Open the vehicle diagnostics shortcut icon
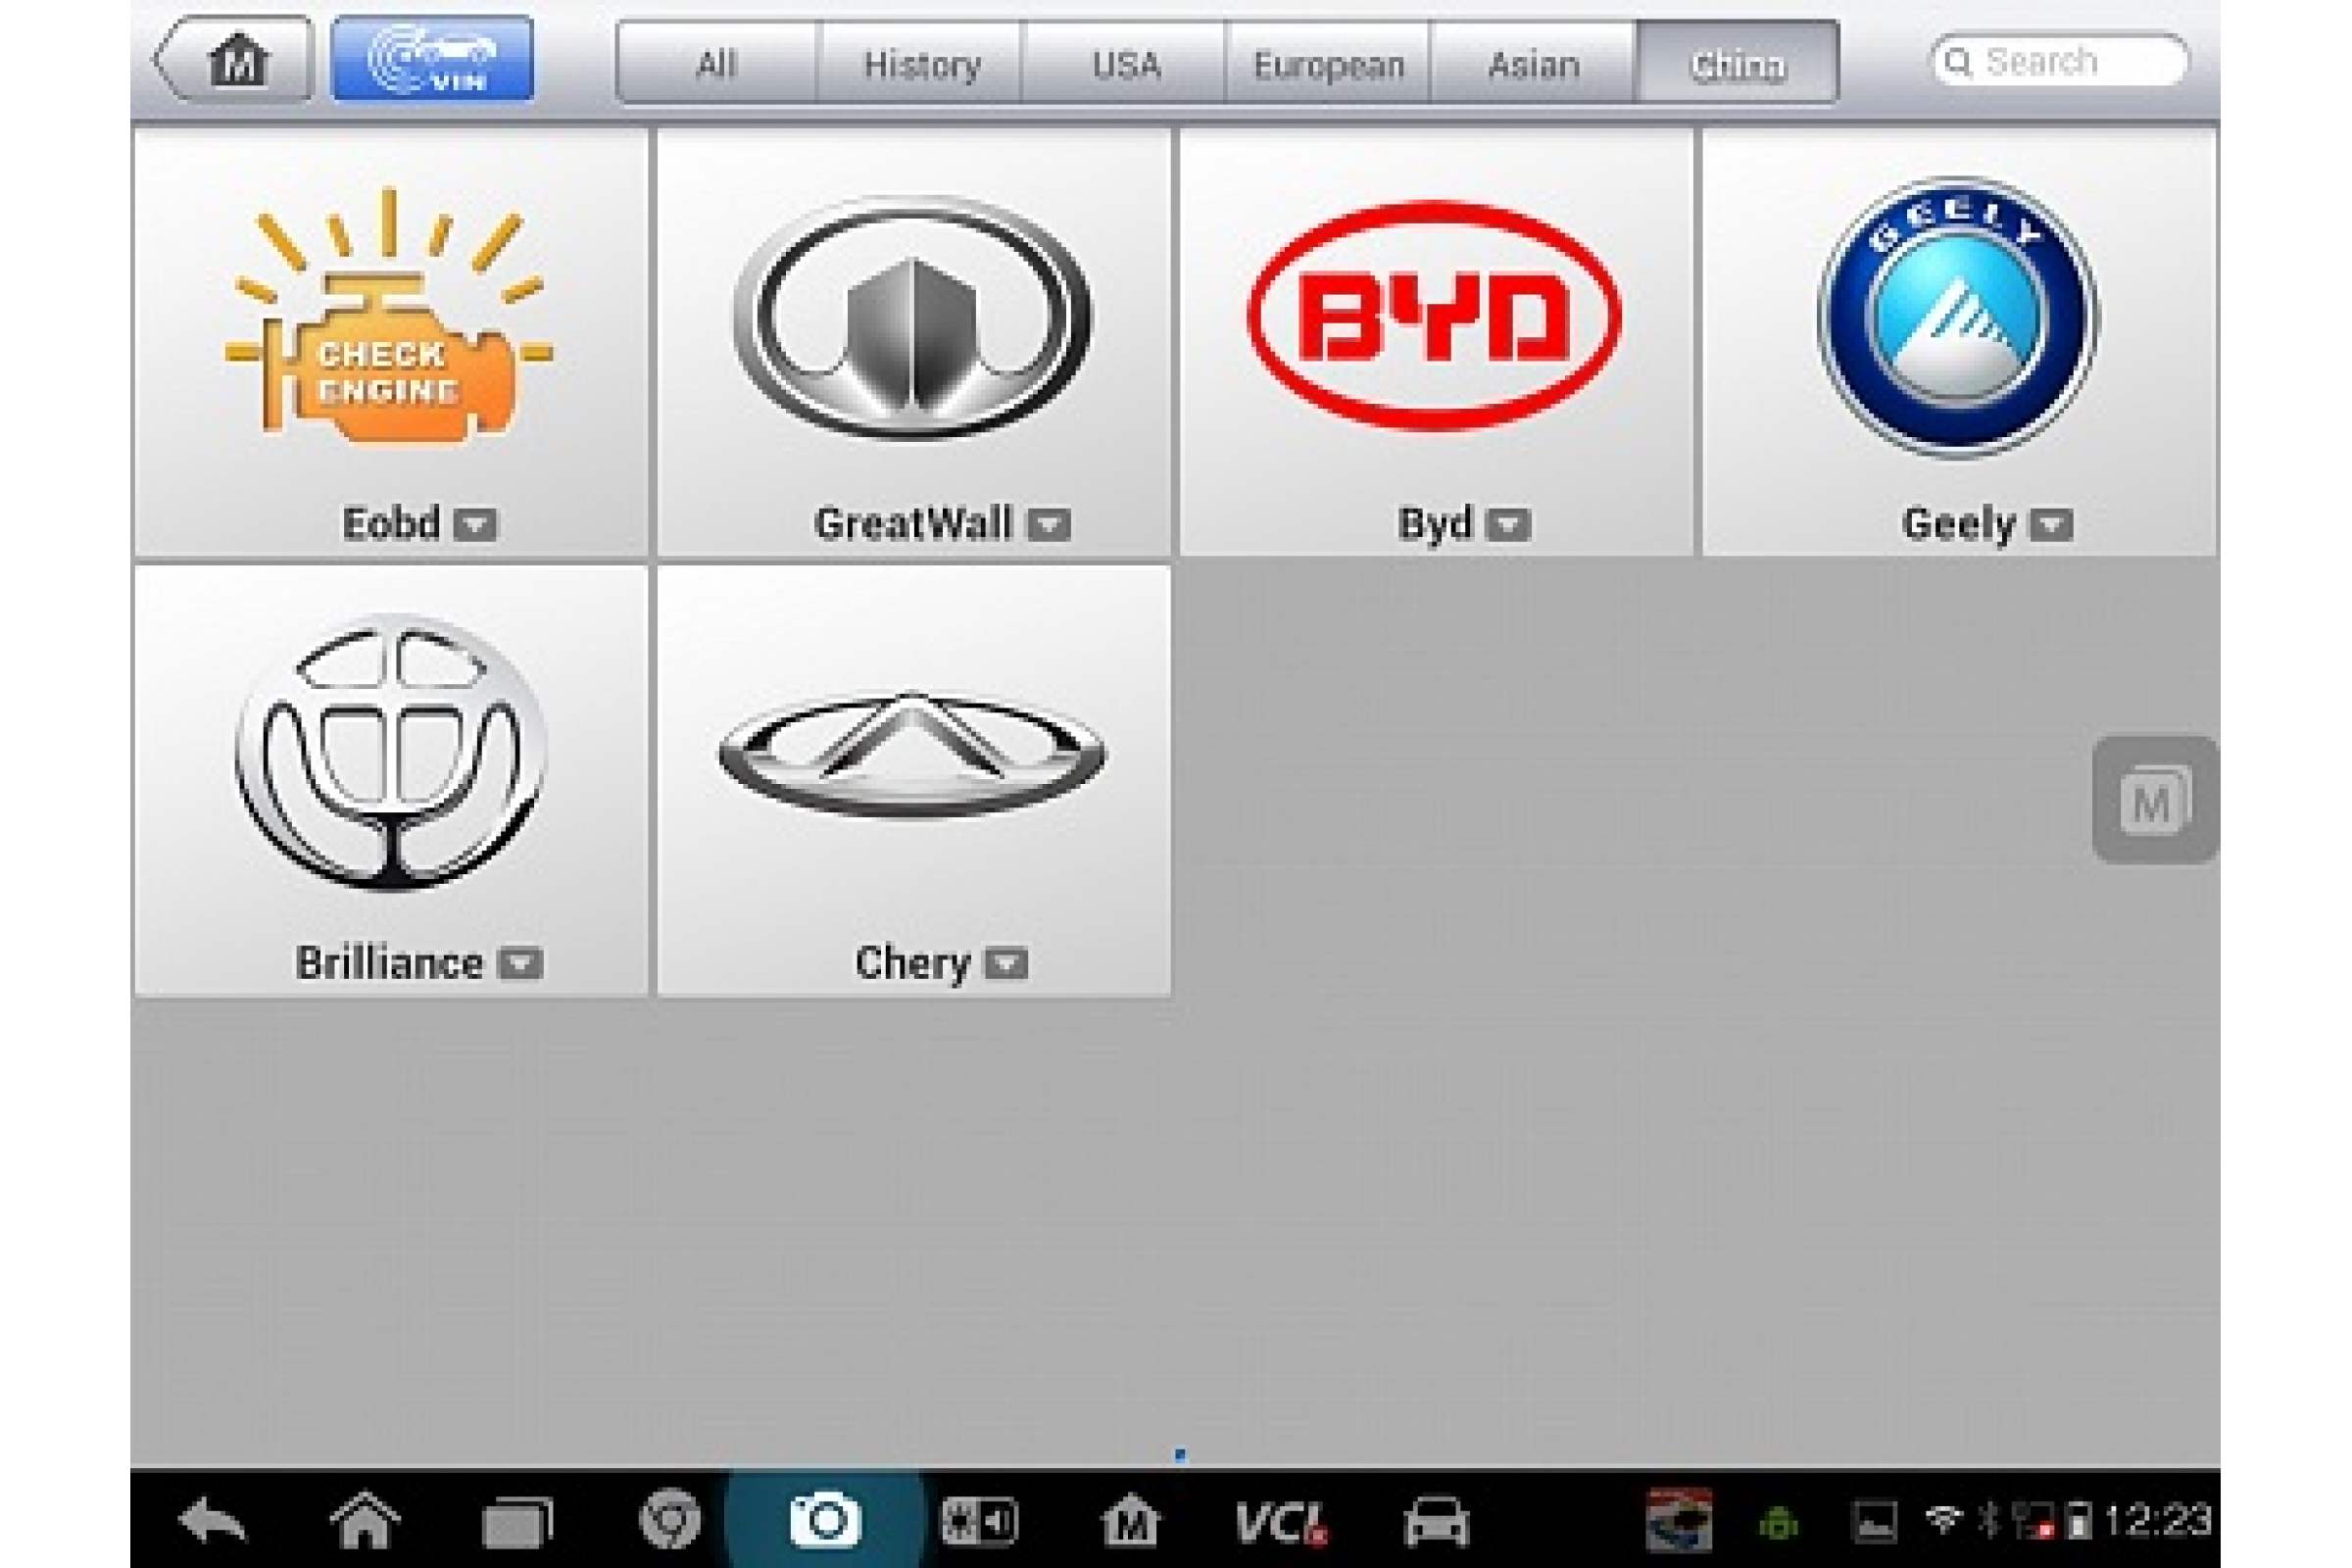2352x1568 pixels. [x=1436, y=1521]
